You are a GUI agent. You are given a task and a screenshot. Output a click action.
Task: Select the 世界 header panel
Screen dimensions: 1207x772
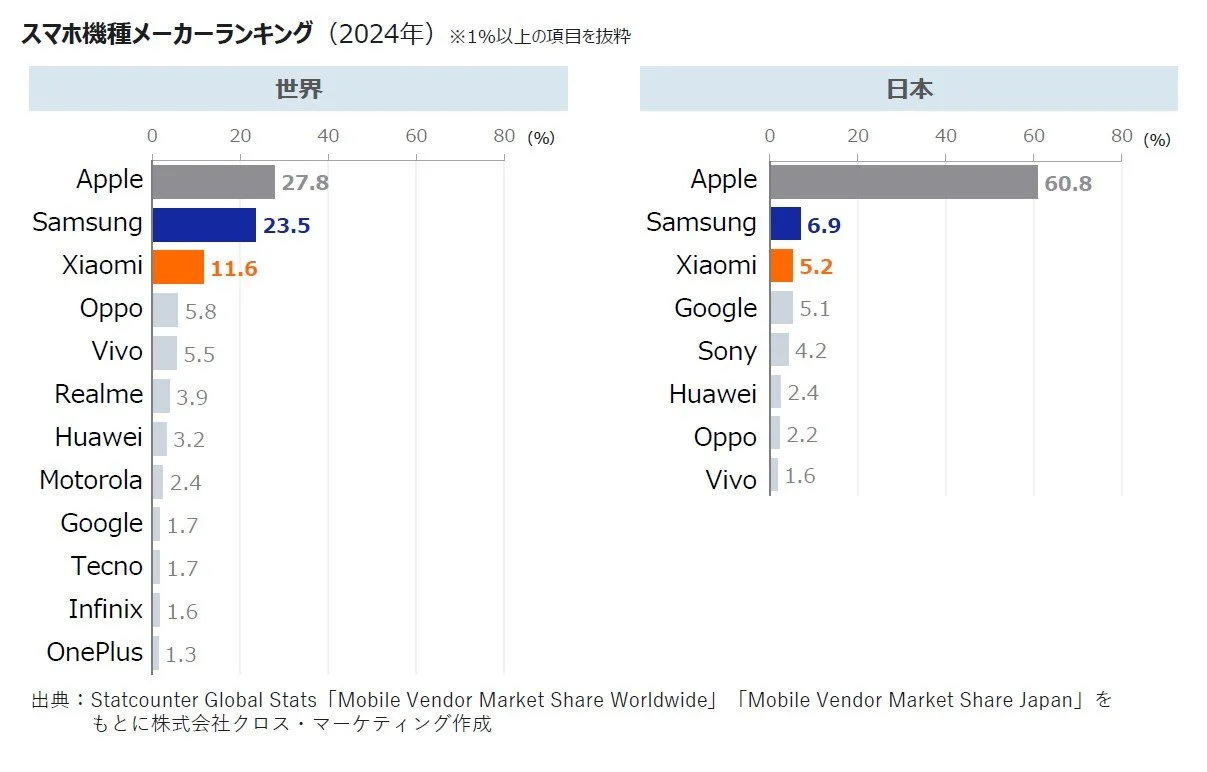point(298,88)
